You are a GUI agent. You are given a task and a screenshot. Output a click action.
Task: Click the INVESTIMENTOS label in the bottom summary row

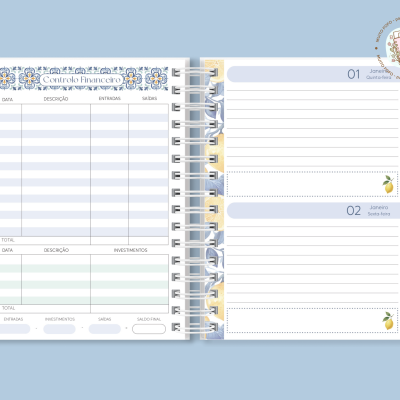coord(60,319)
